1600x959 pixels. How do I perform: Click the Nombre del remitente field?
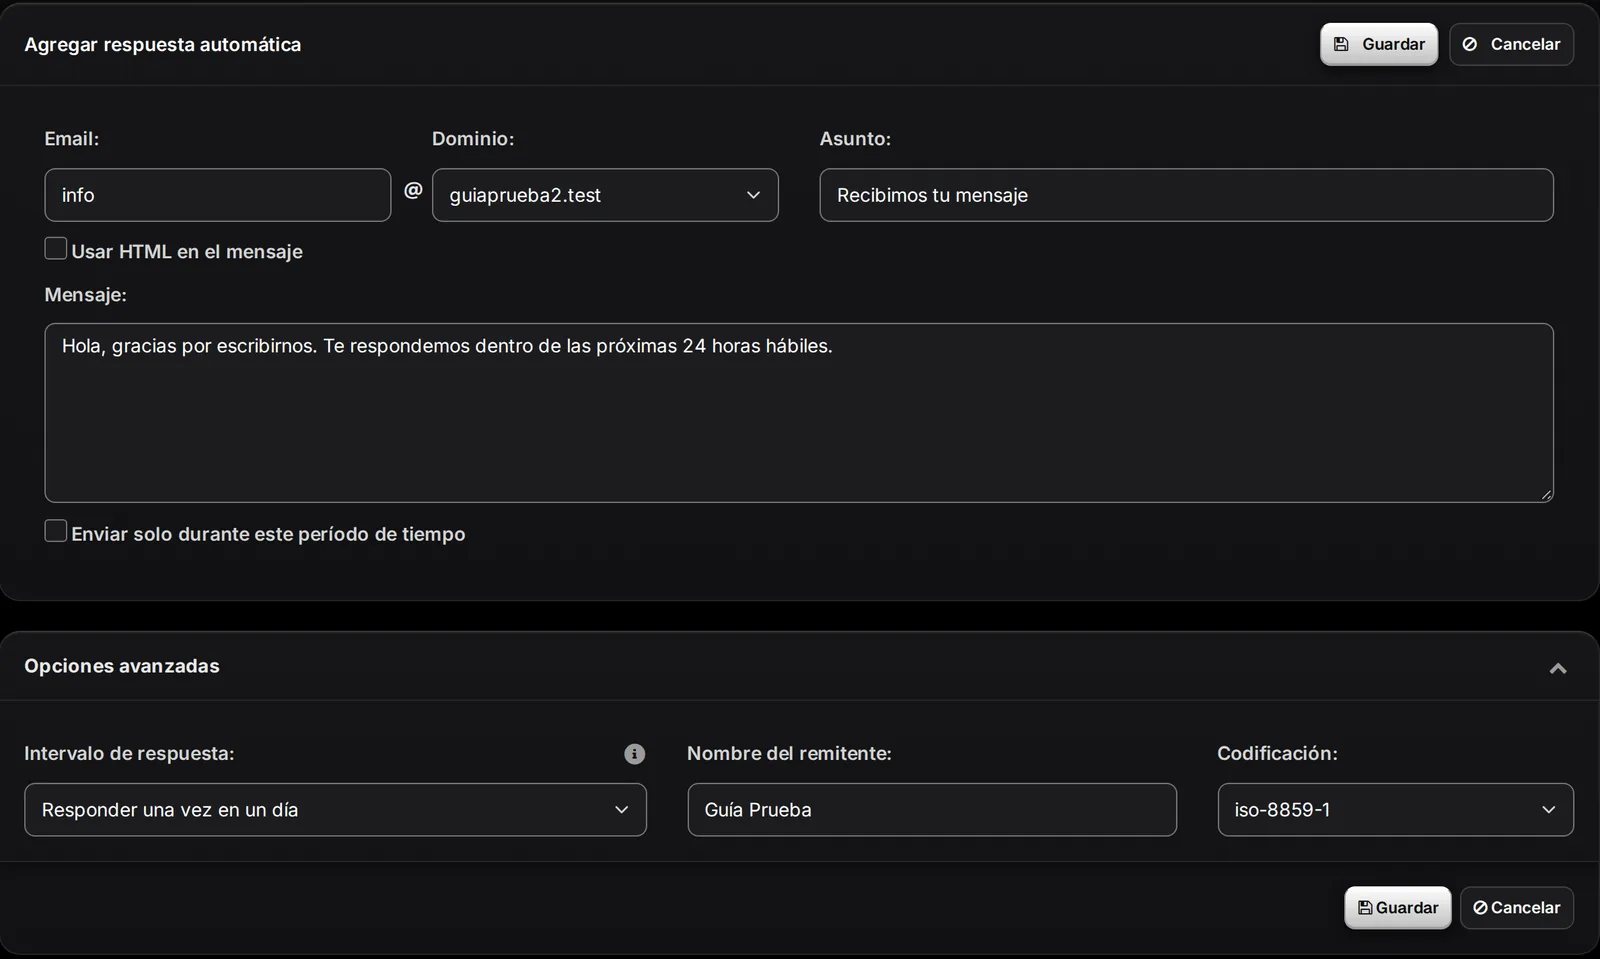coord(932,810)
